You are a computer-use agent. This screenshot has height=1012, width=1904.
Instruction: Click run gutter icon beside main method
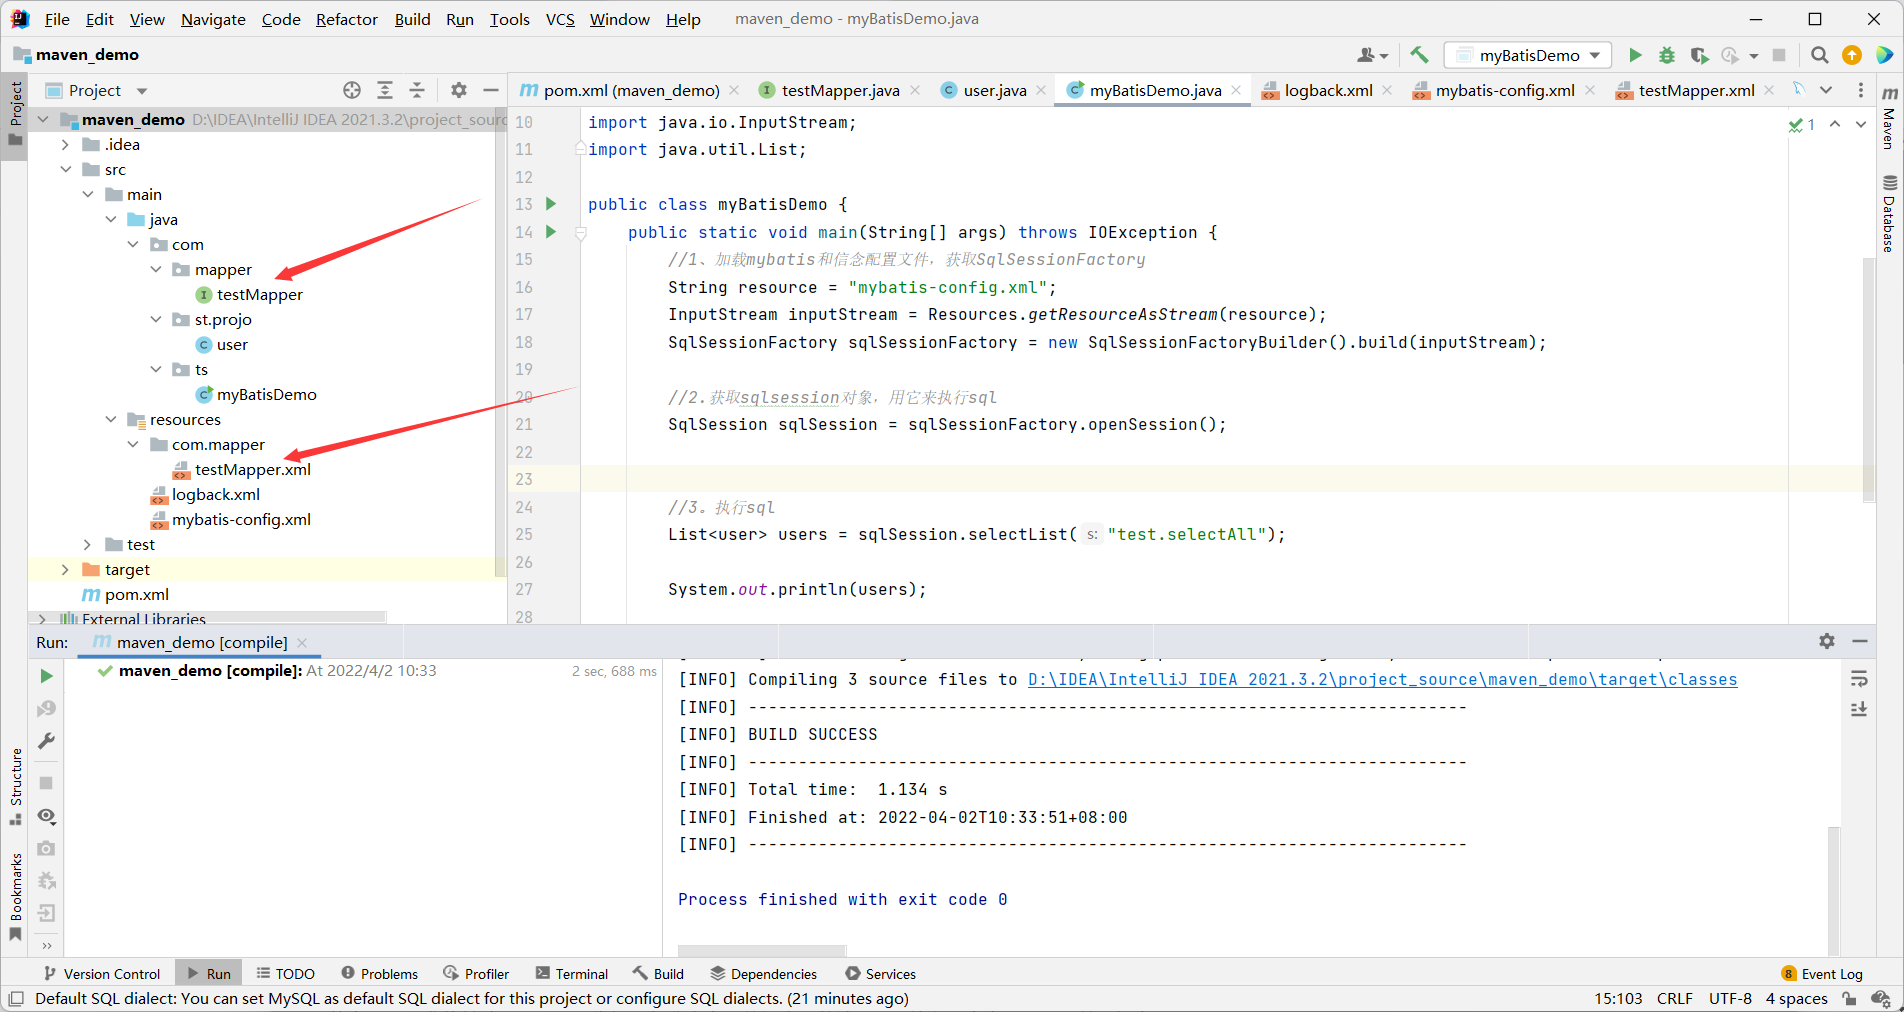(550, 232)
